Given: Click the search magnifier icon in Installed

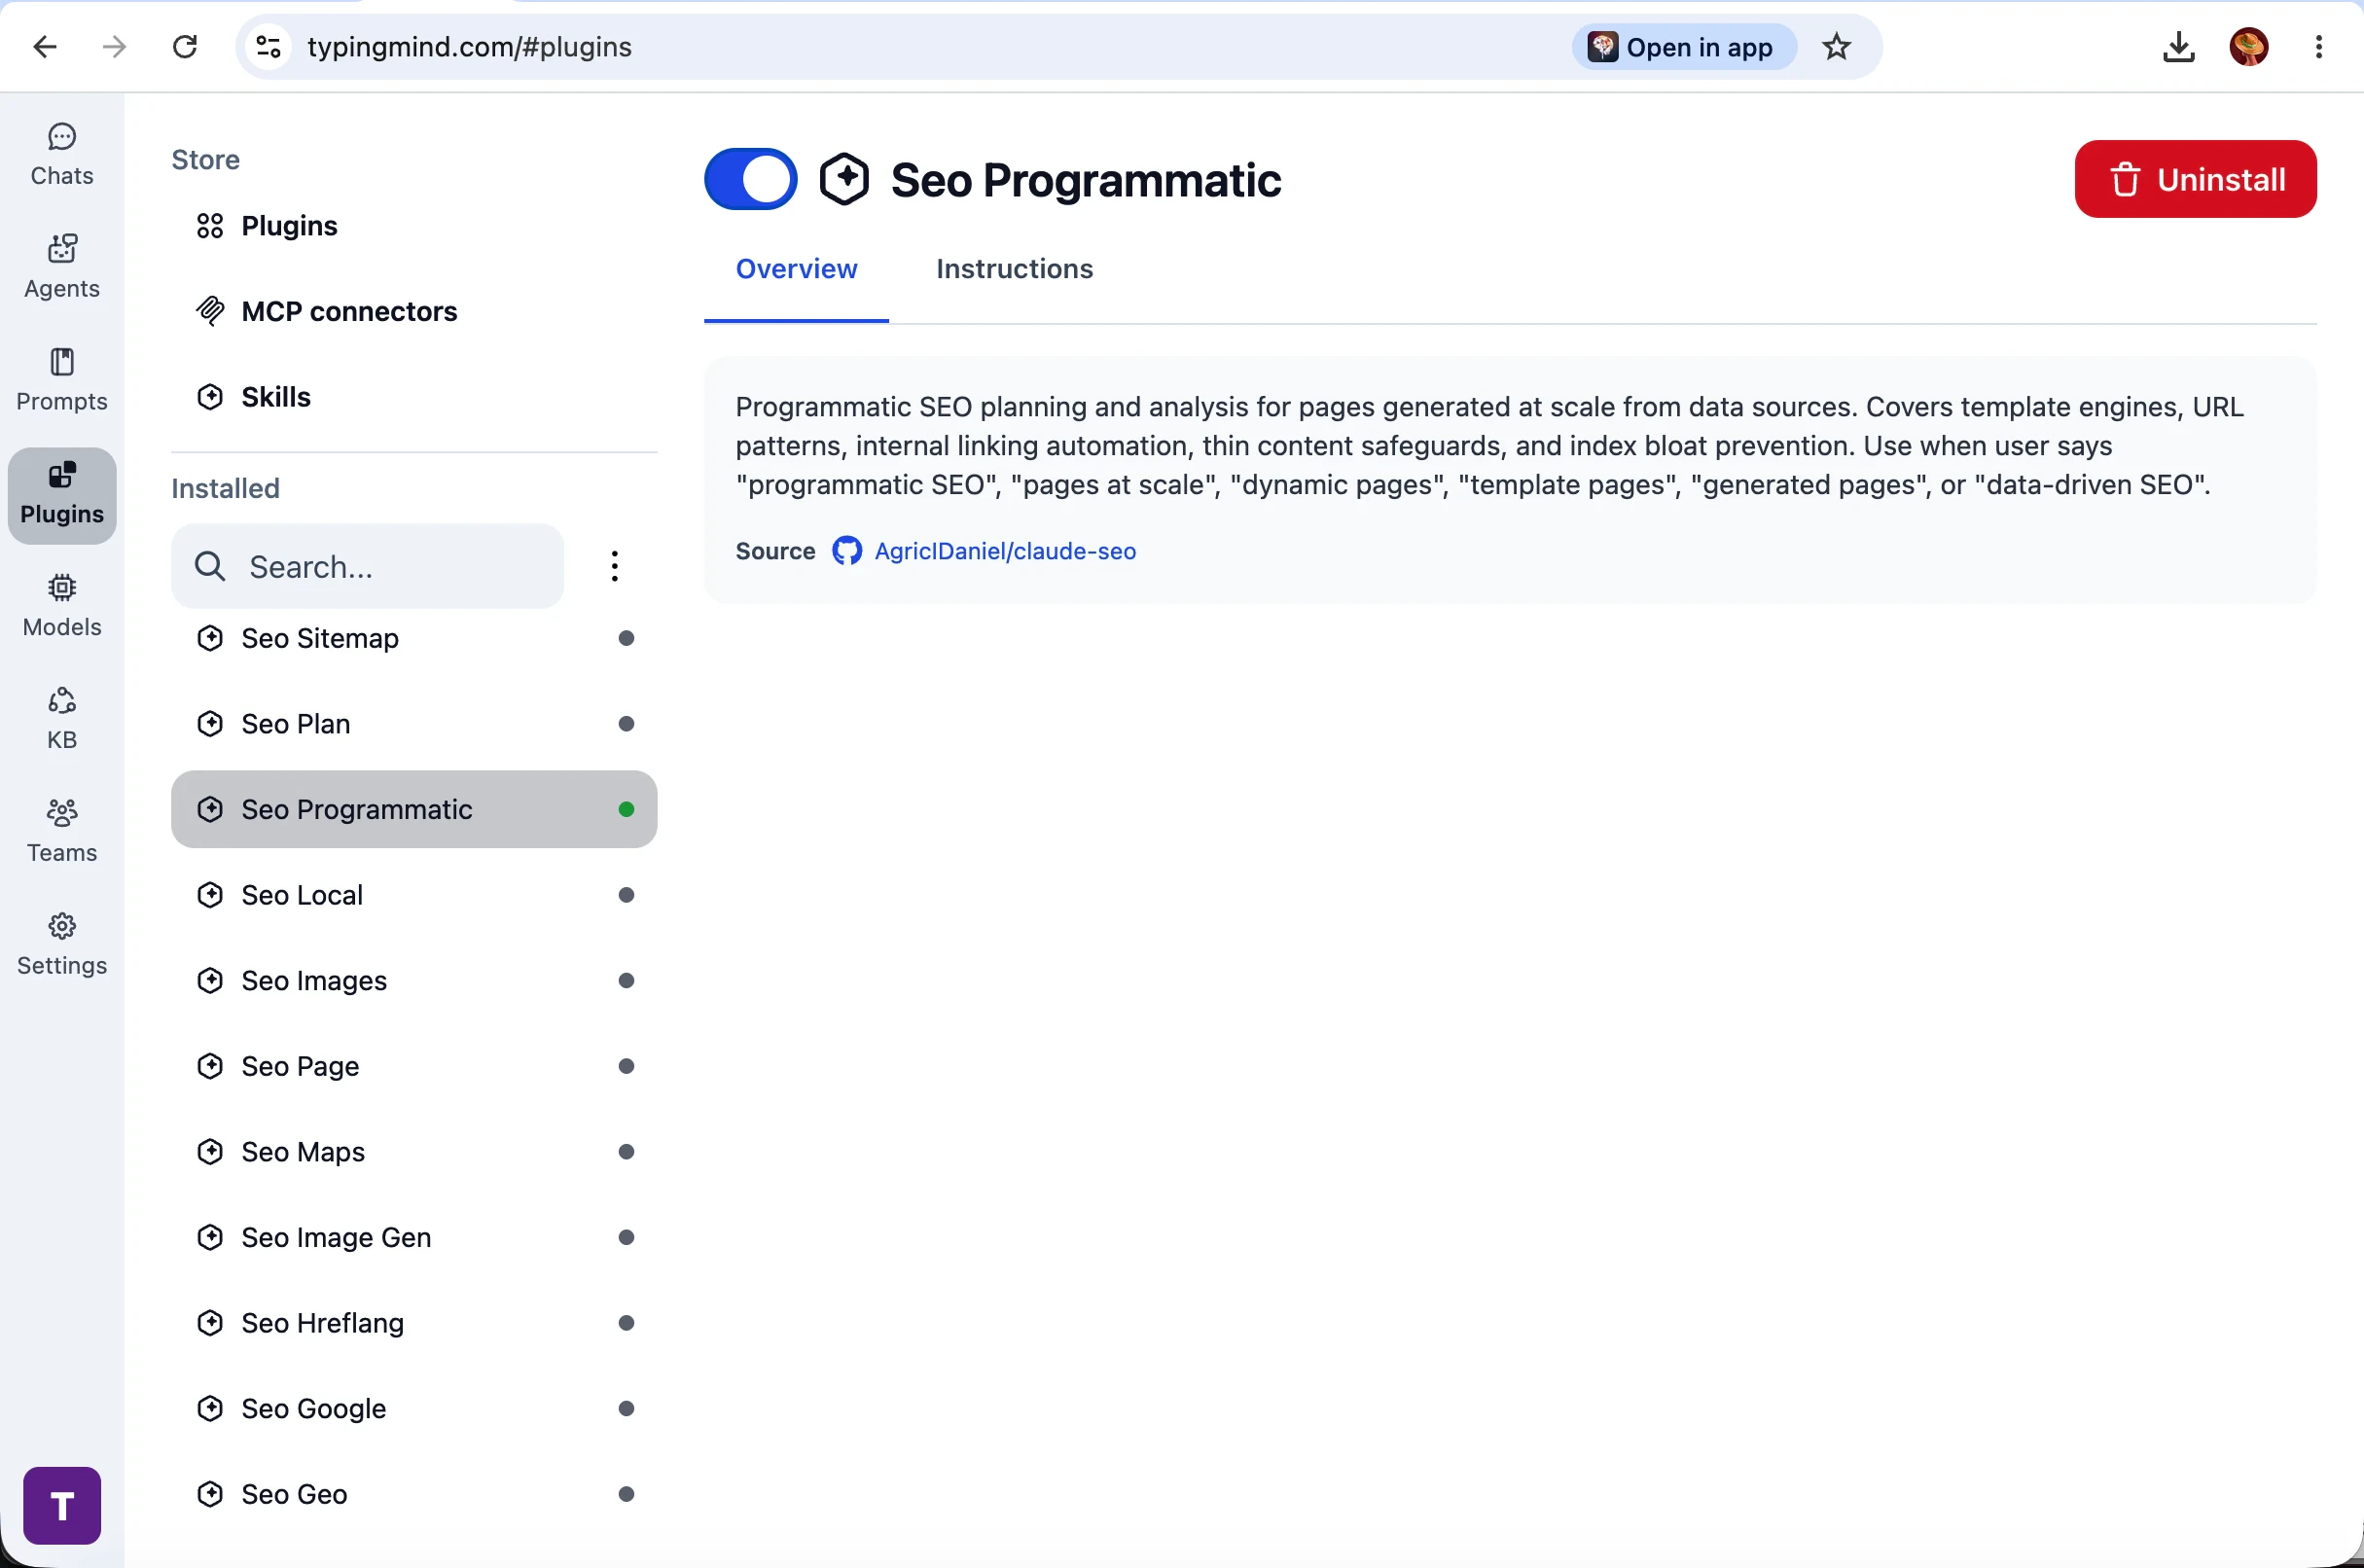Looking at the screenshot, I should pyautogui.click(x=210, y=567).
